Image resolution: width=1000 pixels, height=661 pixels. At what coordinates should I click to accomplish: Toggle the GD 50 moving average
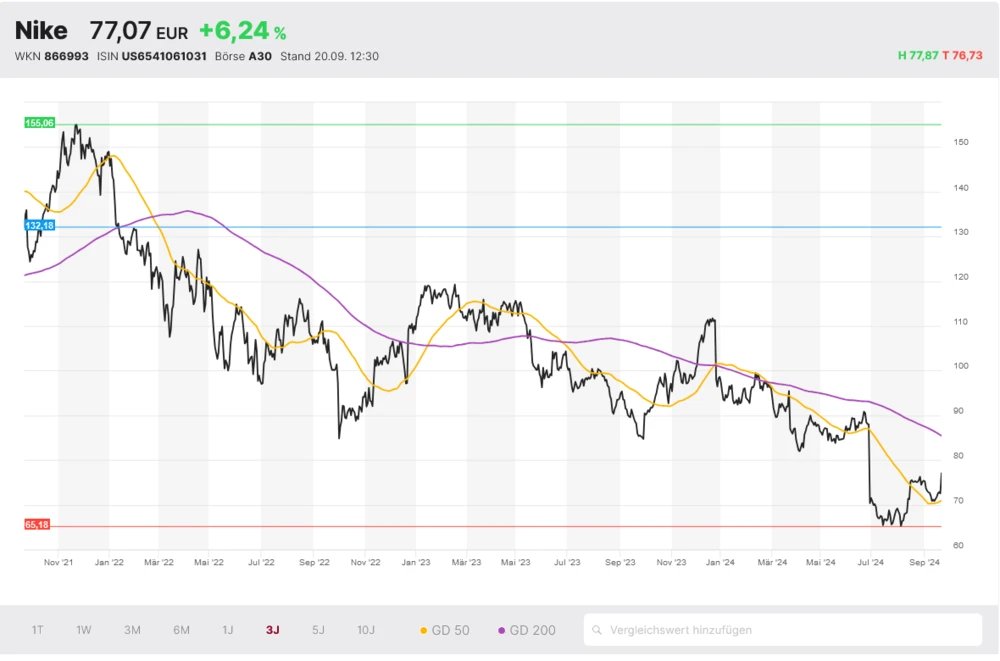click(x=446, y=630)
